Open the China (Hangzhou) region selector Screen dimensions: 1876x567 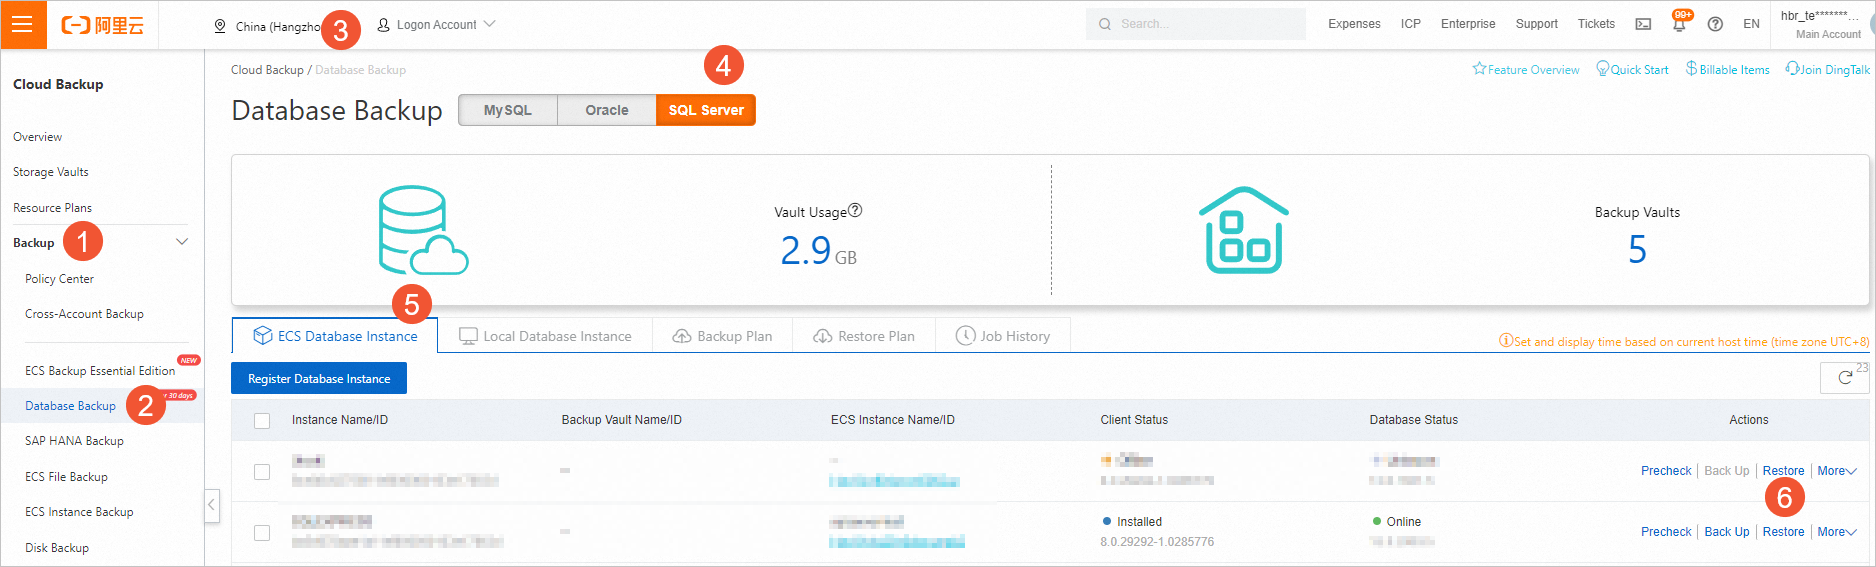click(x=268, y=26)
